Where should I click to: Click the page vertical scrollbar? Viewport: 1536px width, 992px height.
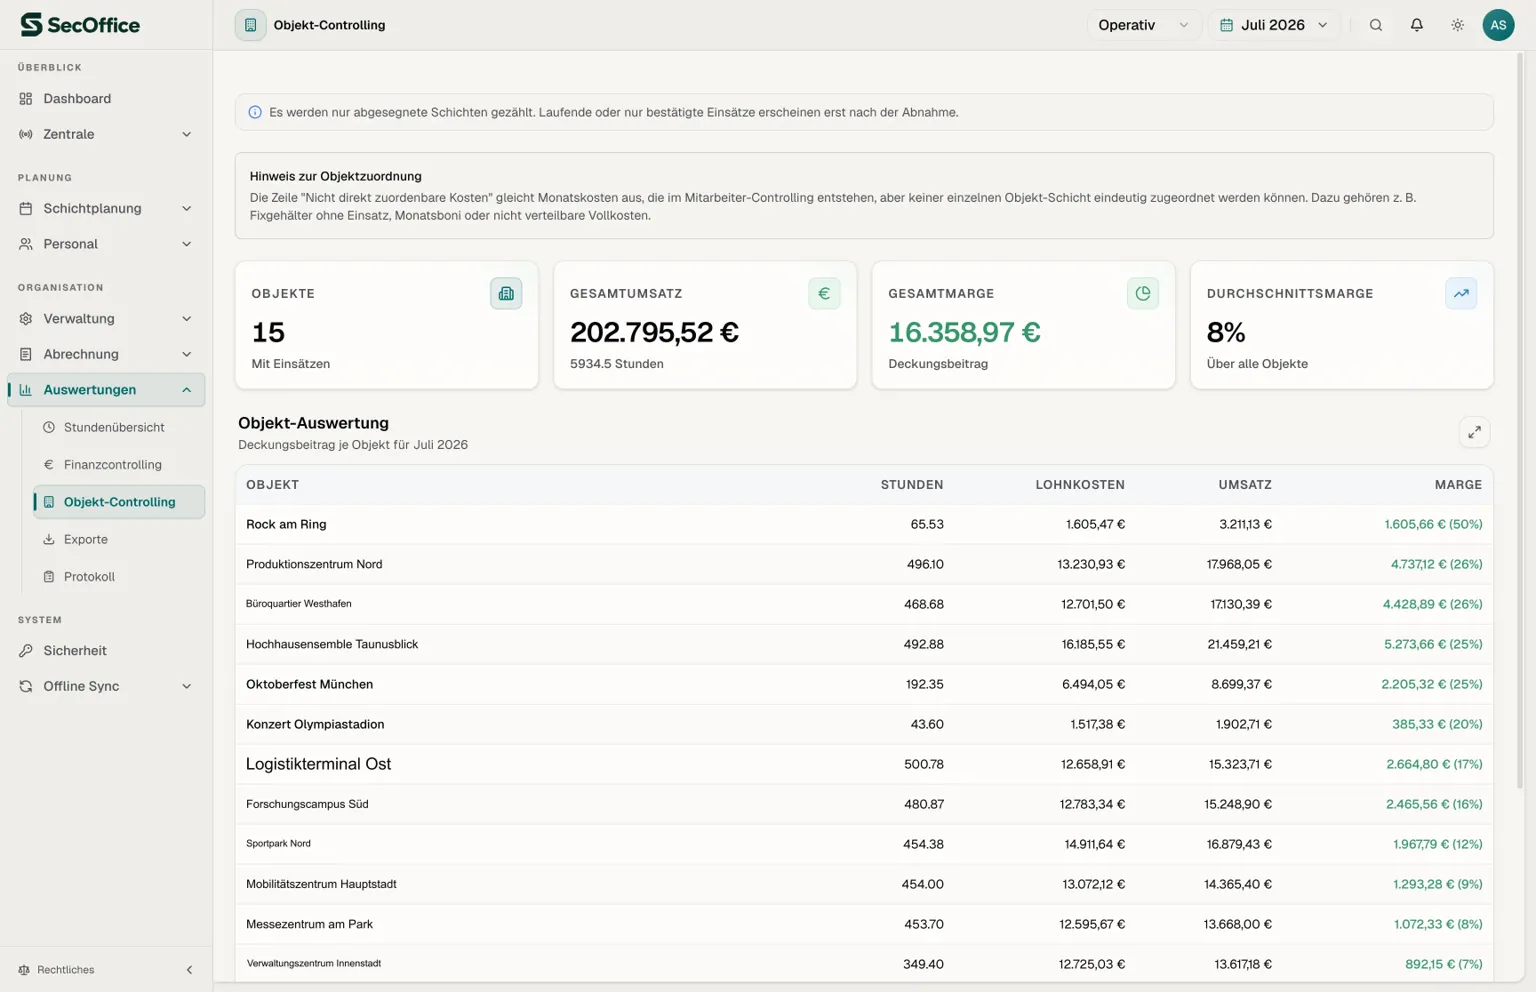(1520, 420)
